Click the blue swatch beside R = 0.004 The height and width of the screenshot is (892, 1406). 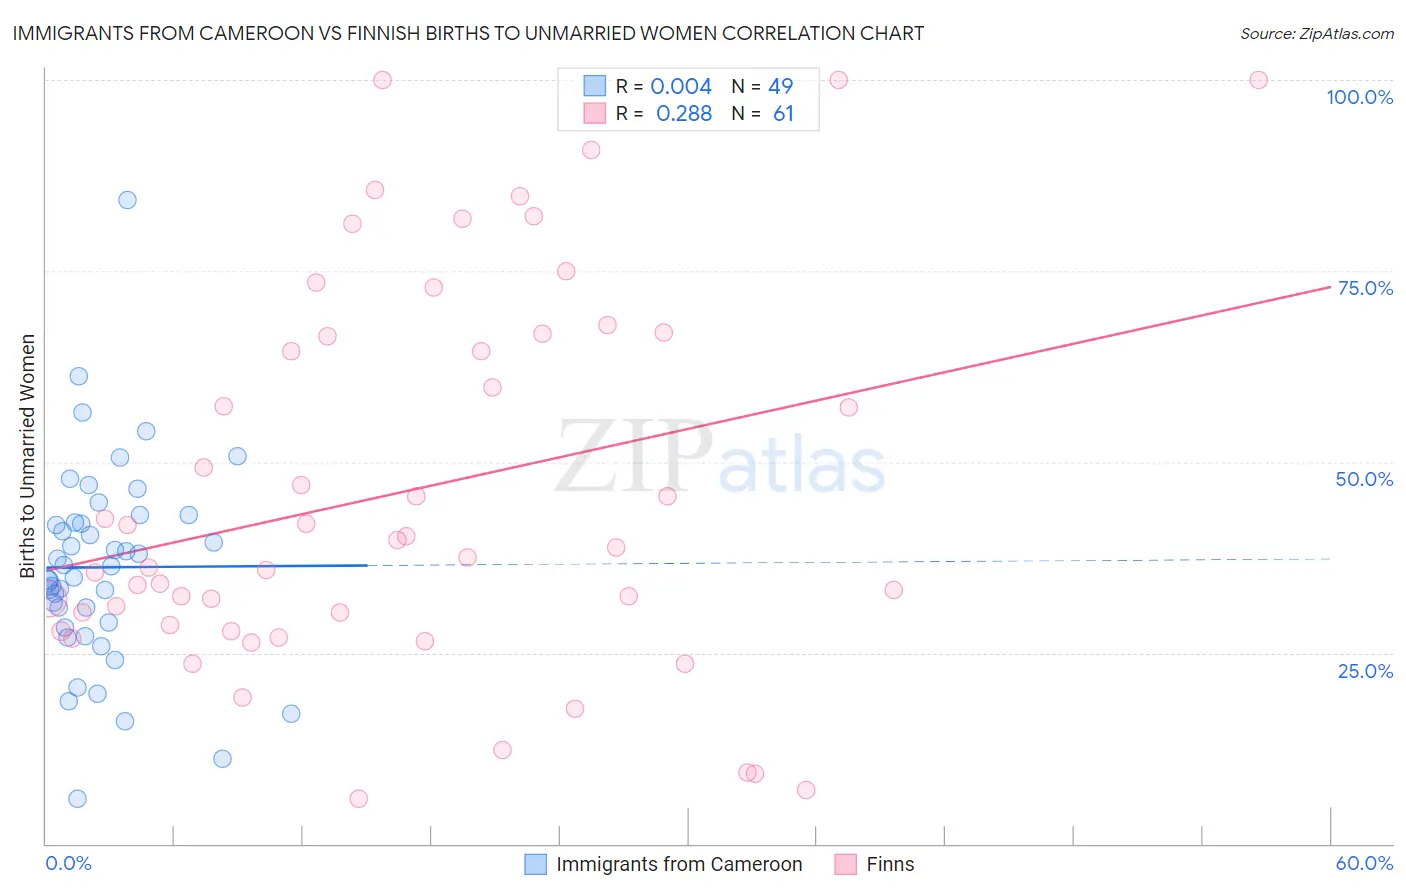(x=595, y=86)
